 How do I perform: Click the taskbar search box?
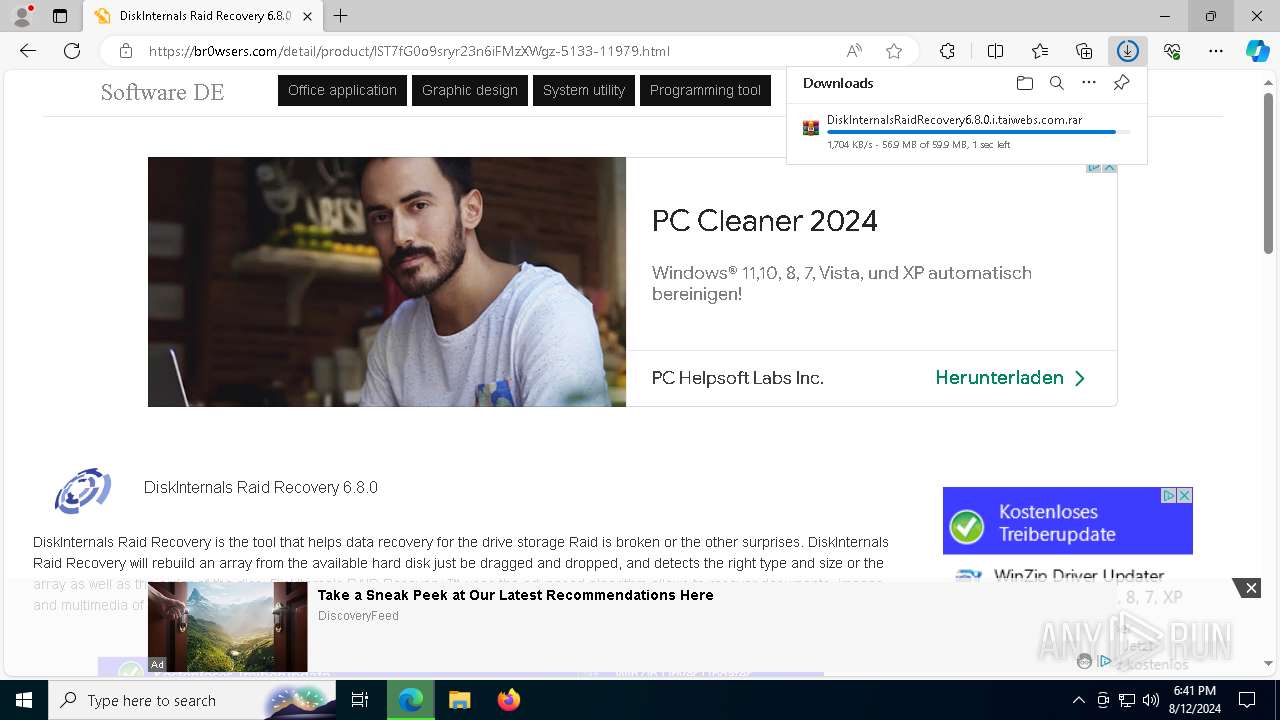[190, 700]
